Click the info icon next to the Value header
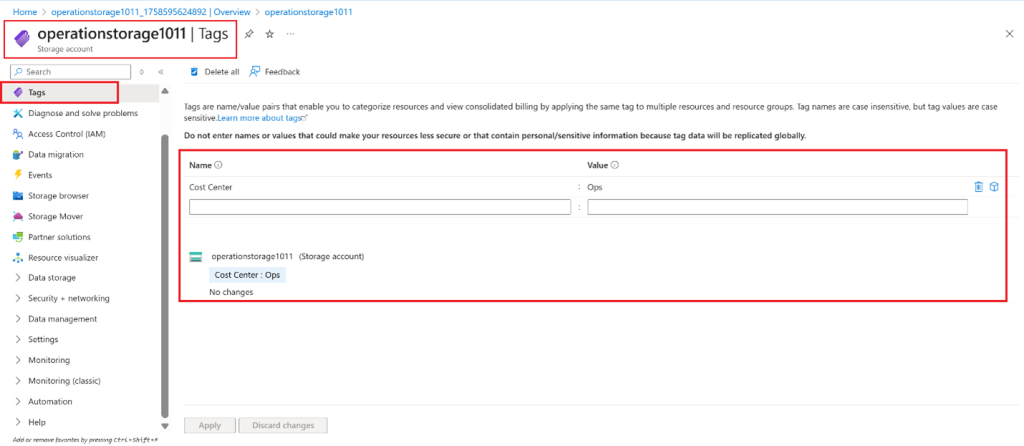This screenshot has height=446, width=1024. point(615,165)
